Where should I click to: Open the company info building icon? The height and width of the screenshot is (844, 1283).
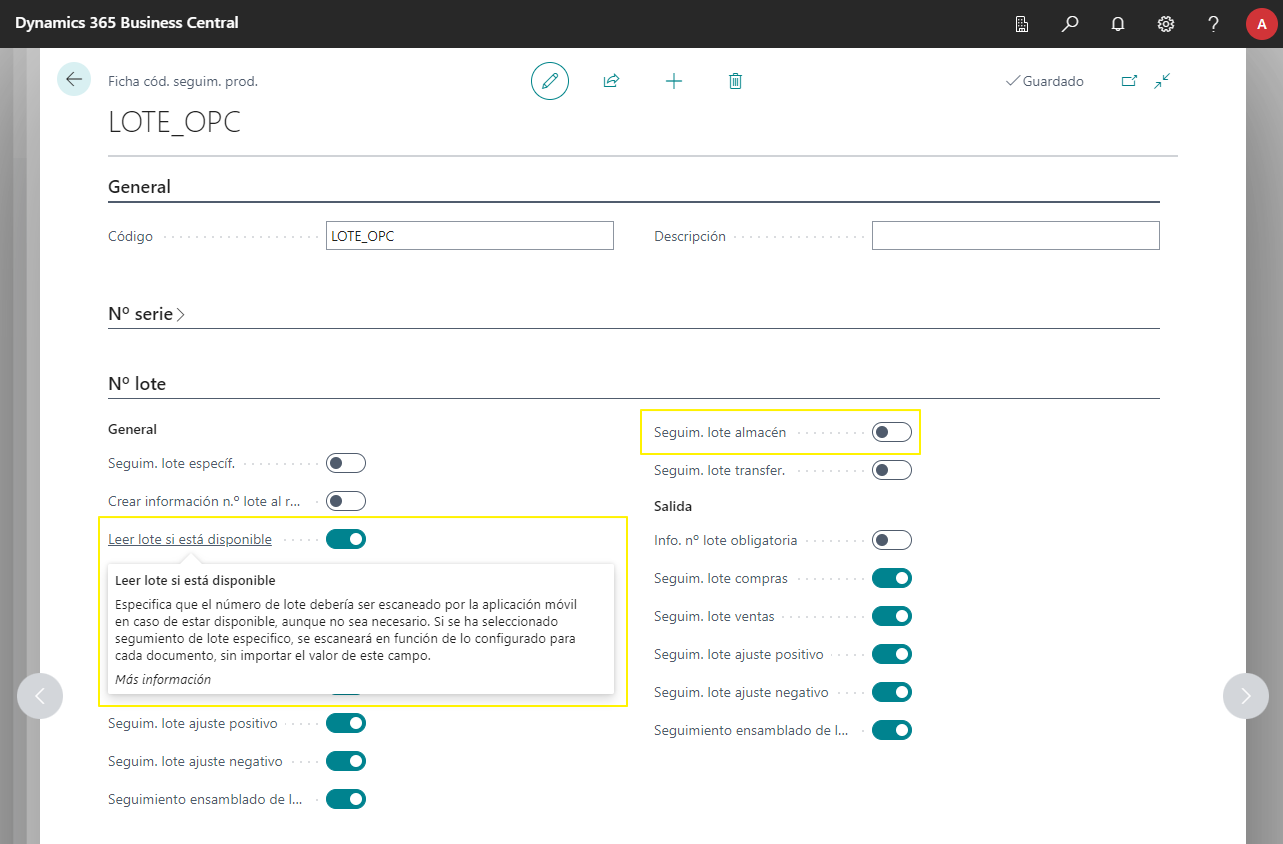1022,24
